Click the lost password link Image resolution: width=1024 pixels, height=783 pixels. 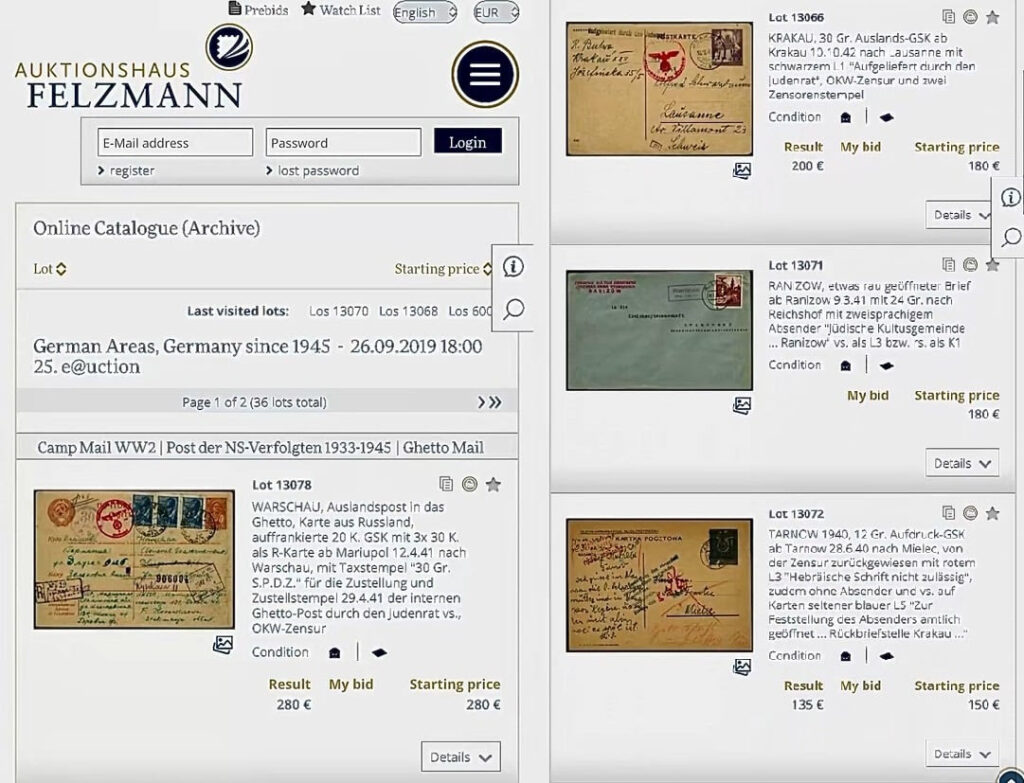point(317,171)
